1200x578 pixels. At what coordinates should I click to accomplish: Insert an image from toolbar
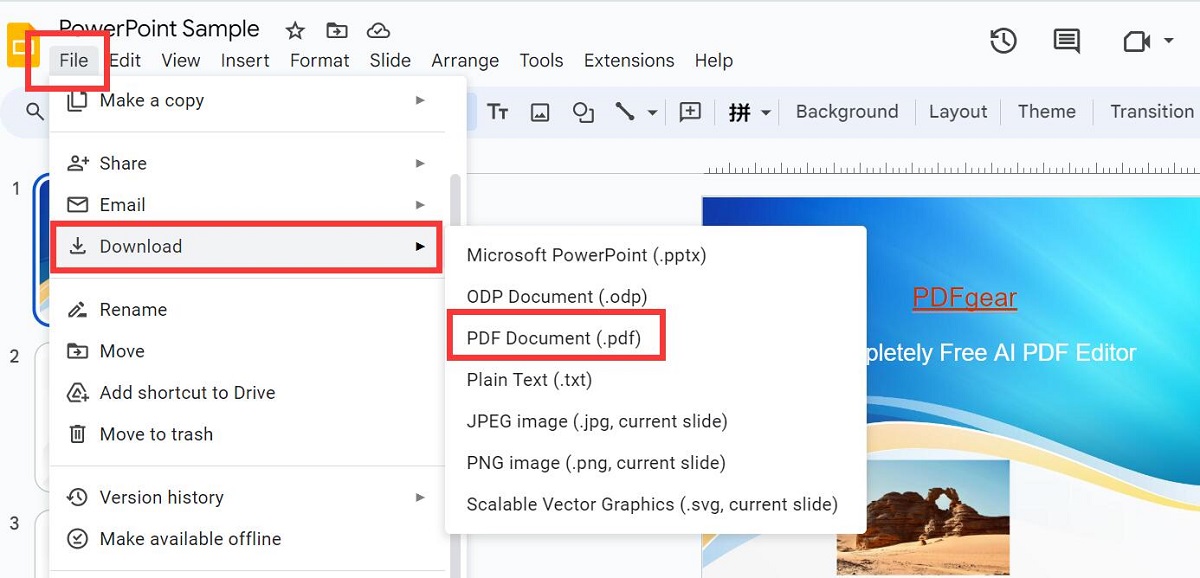pos(540,112)
